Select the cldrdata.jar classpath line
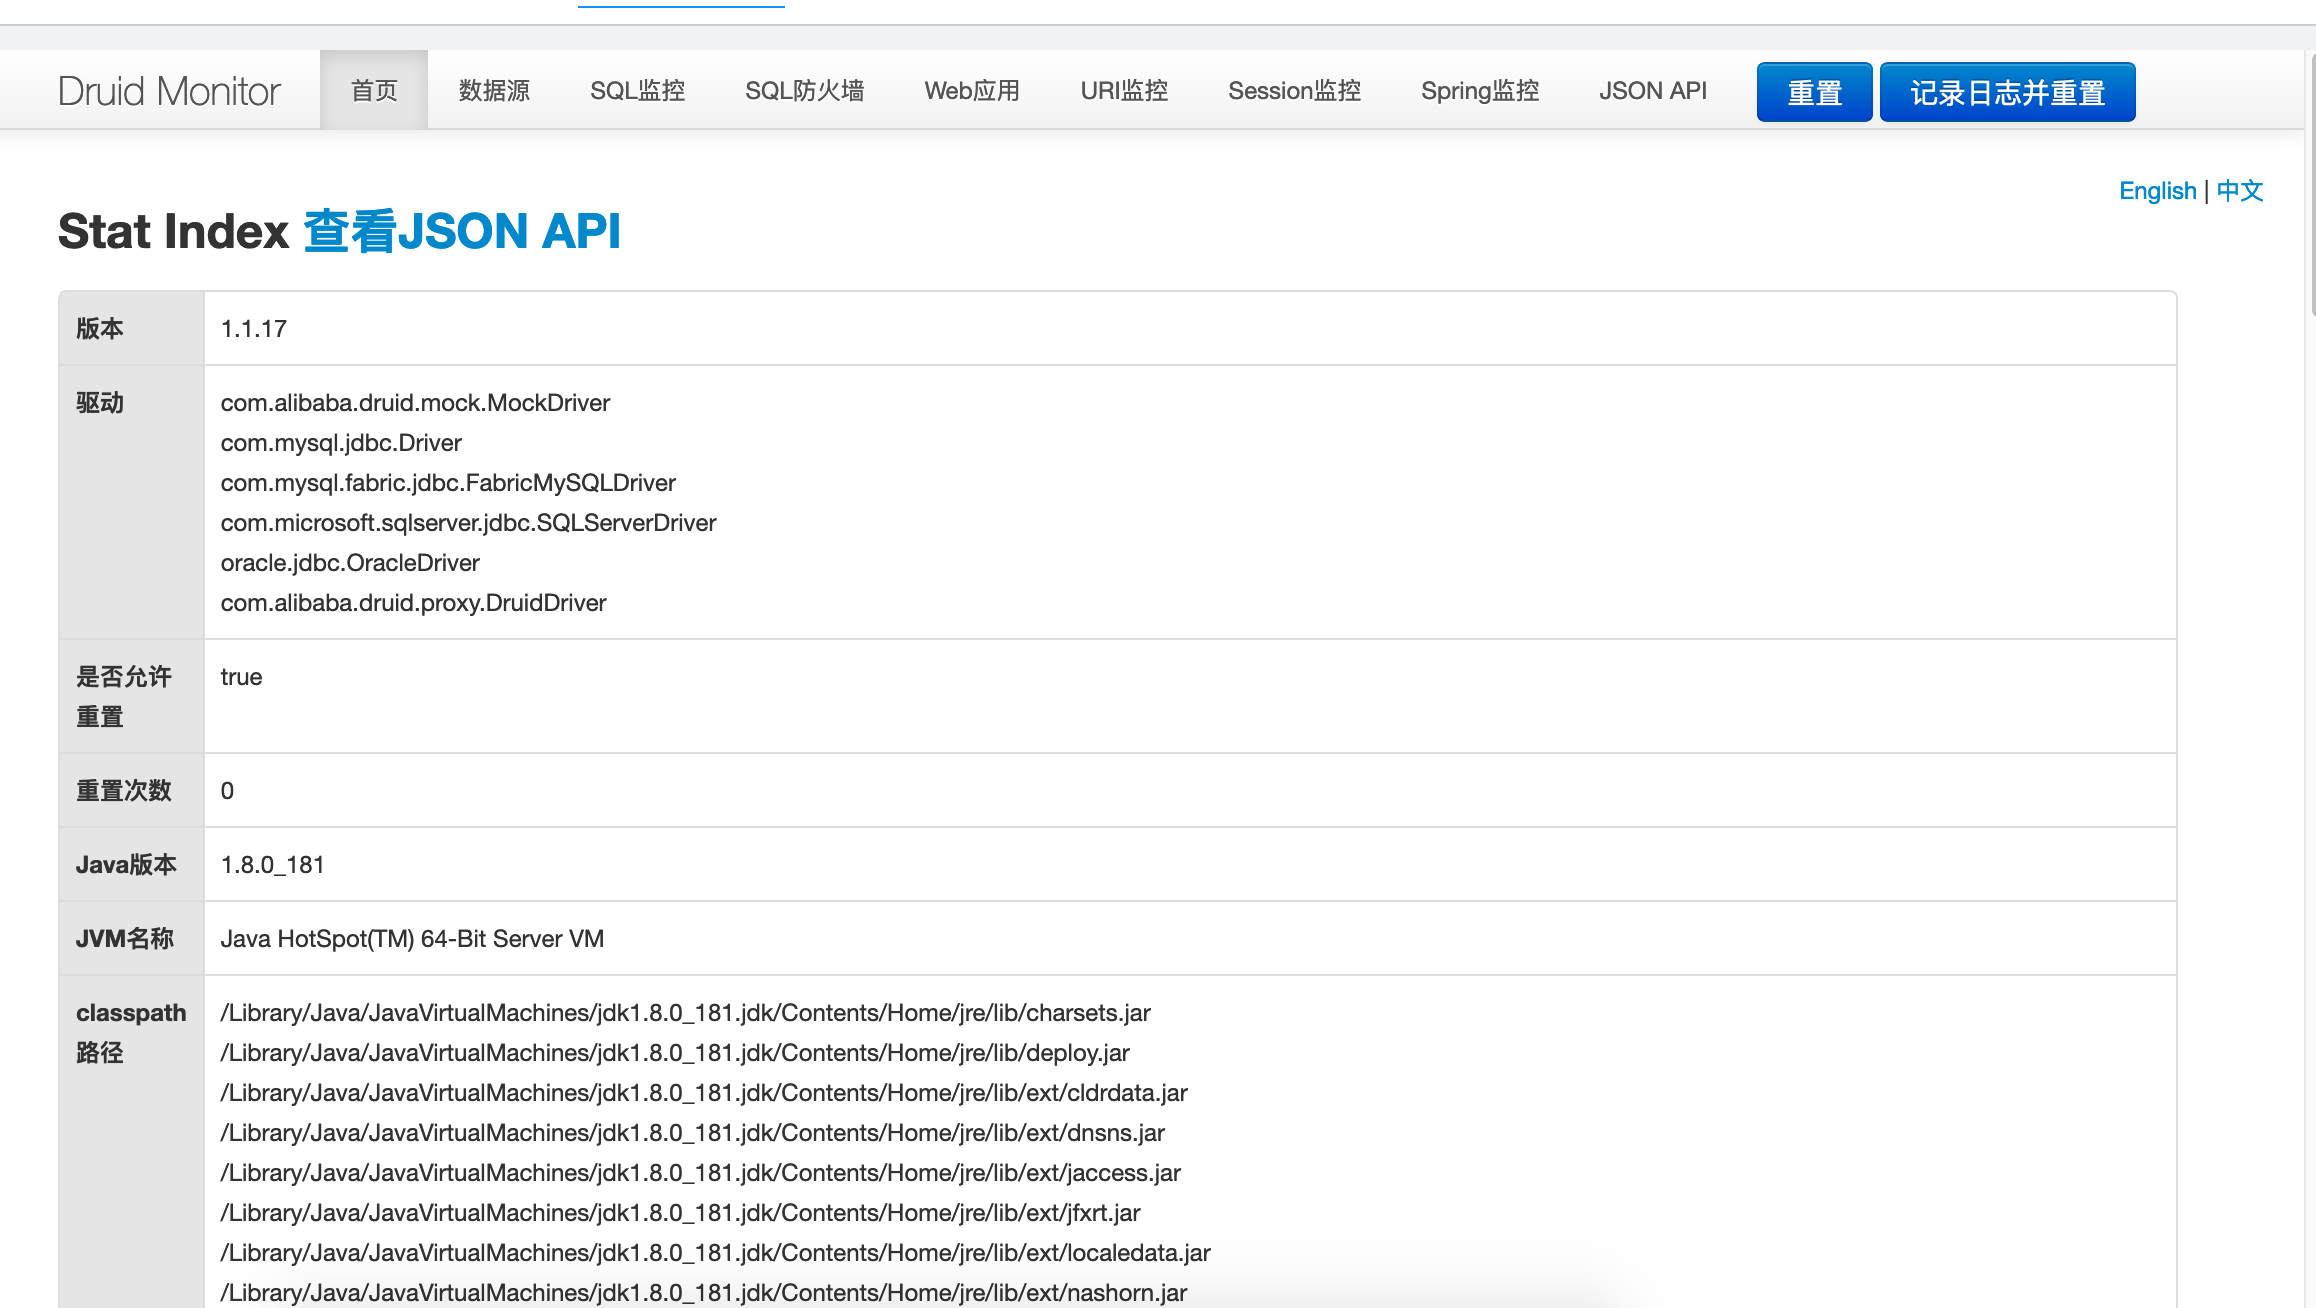Viewport: 2316px width, 1308px height. pyautogui.click(x=704, y=1093)
